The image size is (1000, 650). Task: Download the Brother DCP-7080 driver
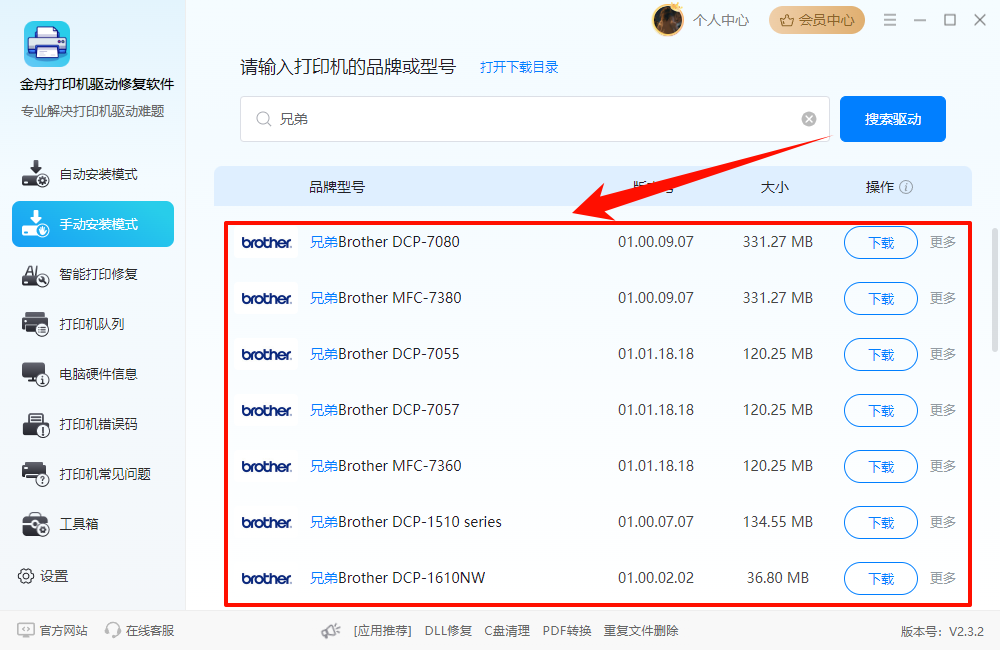881,242
